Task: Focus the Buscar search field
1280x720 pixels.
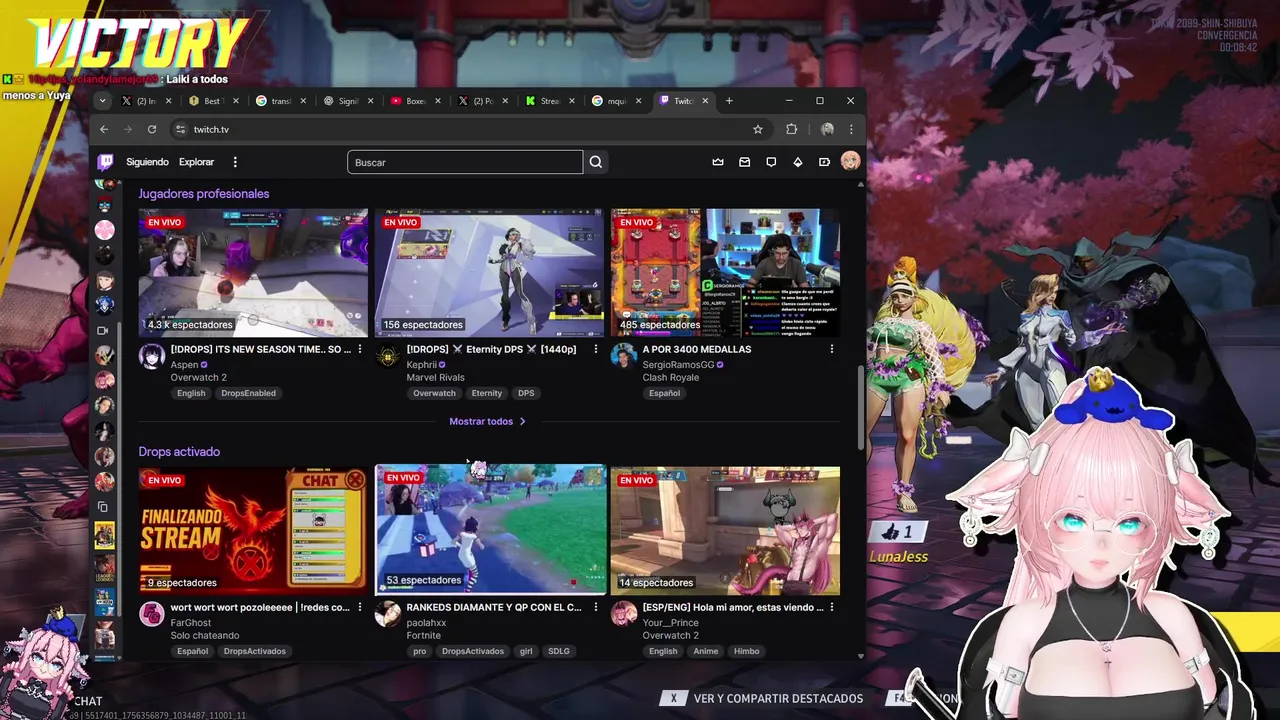Action: [x=465, y=162]
